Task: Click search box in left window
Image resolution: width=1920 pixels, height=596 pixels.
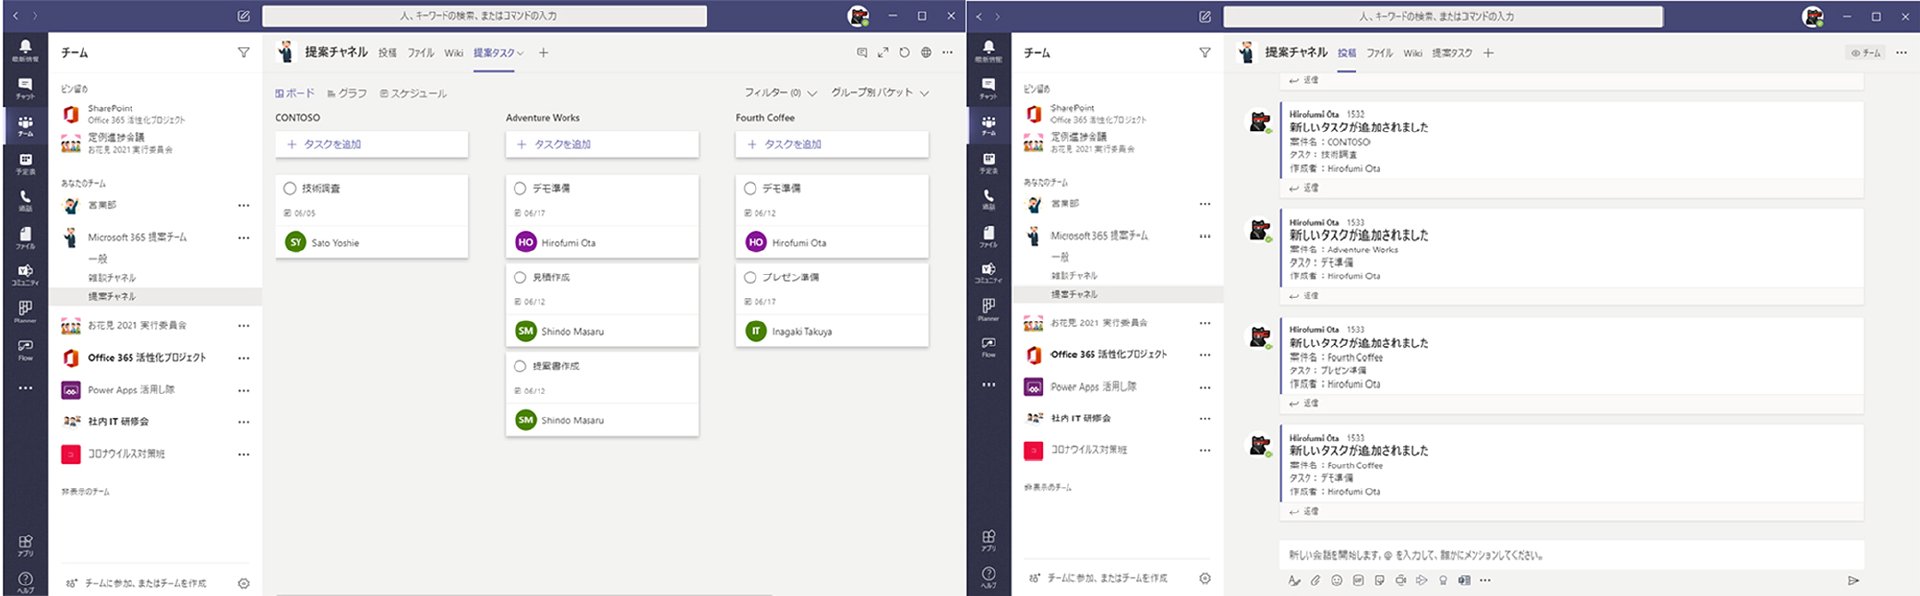Action: pyautogui.click(x=484, y=16)
